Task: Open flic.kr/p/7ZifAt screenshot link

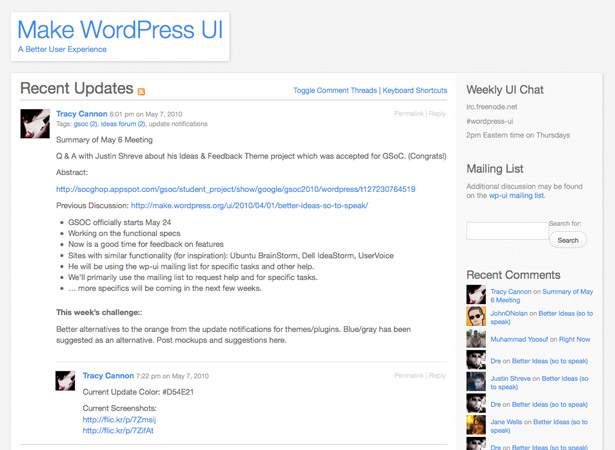Action: point(118,431)
